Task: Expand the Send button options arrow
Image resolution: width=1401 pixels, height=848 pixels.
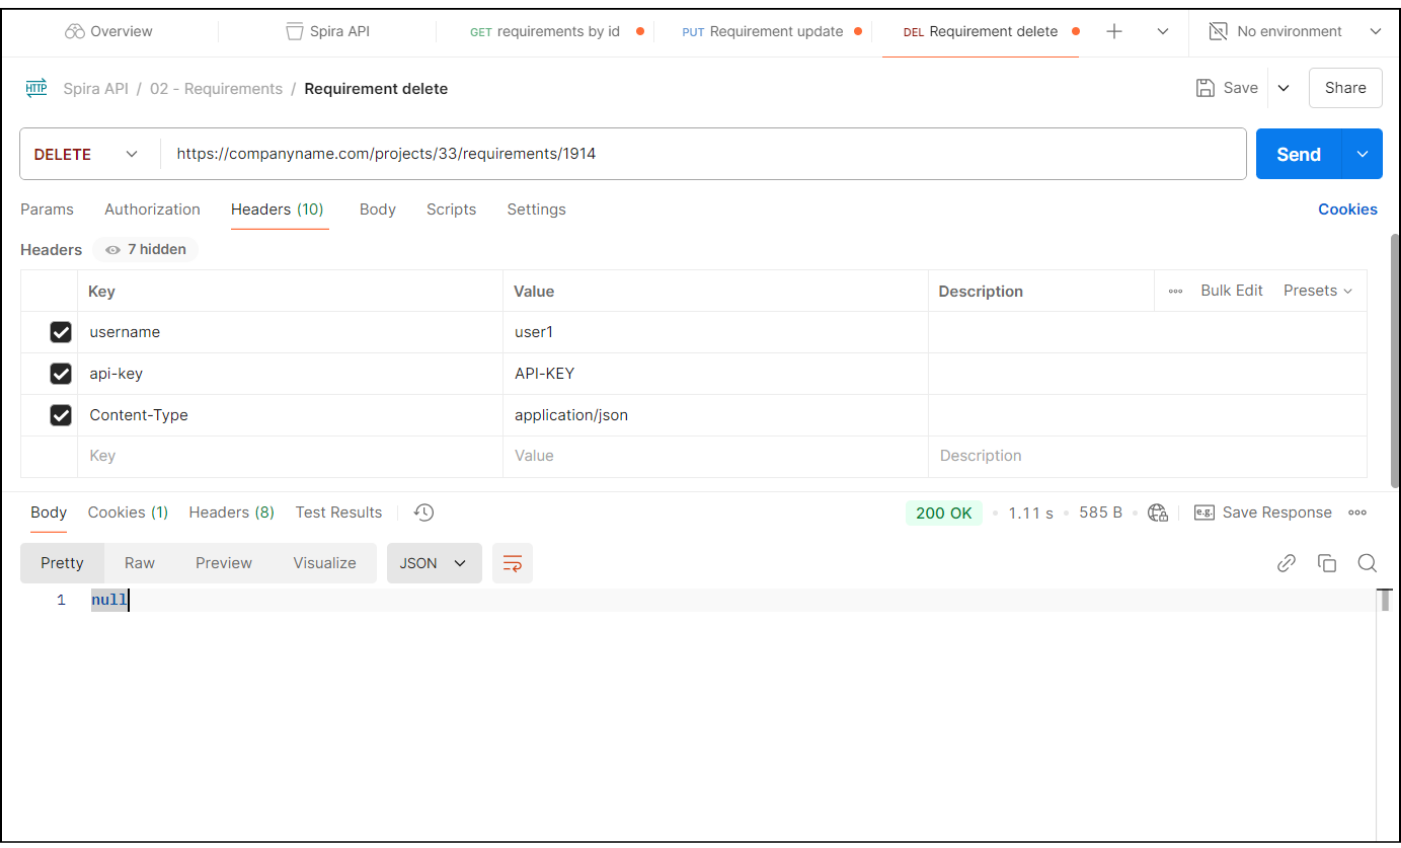Action: (1362, 154)
